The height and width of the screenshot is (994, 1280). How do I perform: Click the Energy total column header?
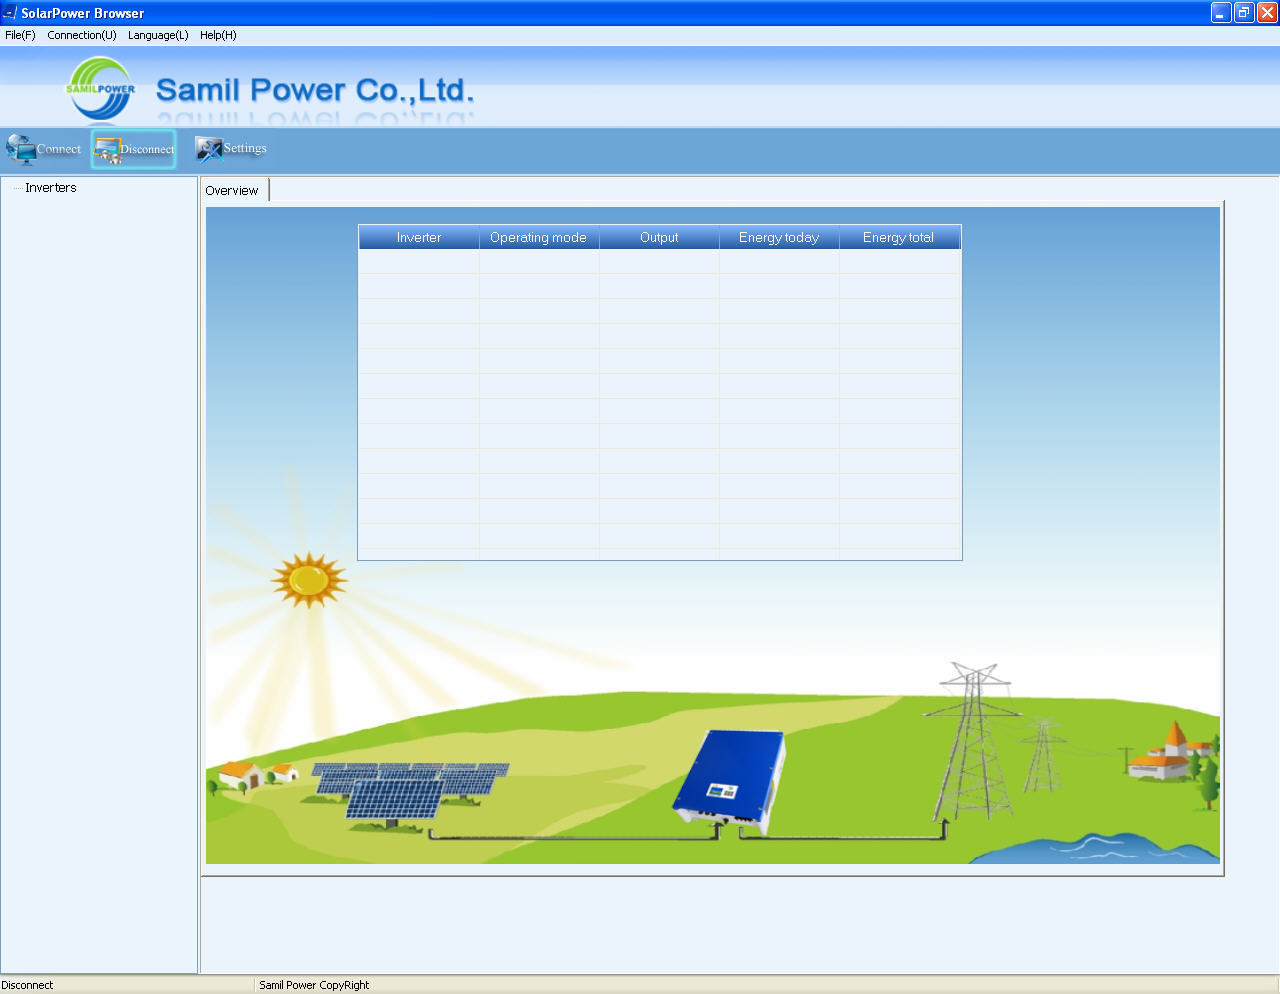click(x=899, y=237)
